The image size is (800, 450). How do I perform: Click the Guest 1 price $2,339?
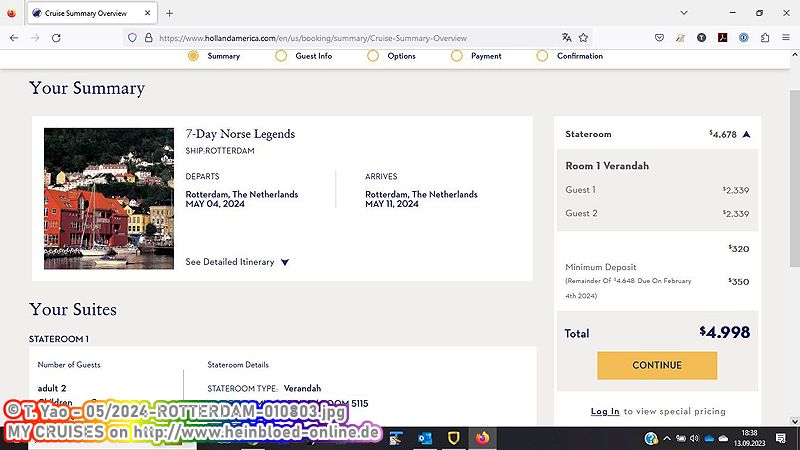[736, 190]
